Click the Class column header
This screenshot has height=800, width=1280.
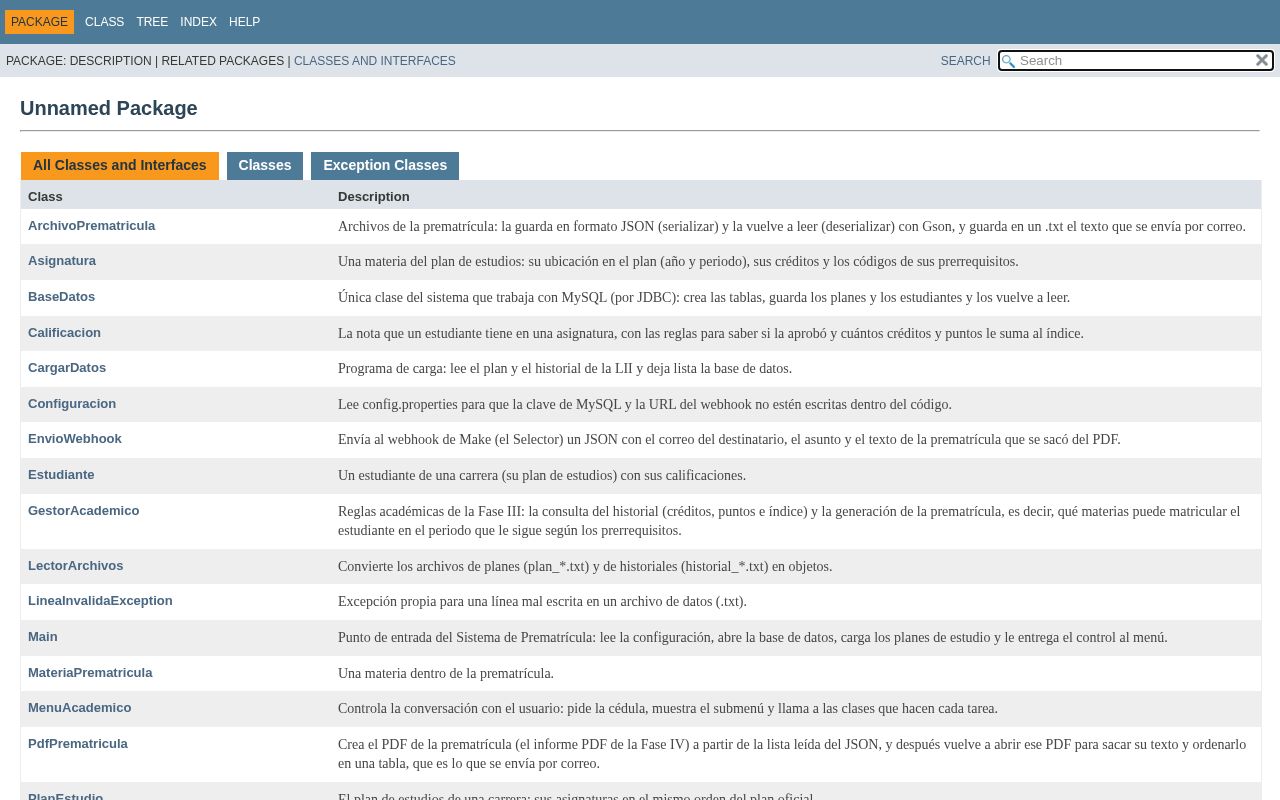click(45, 197)
